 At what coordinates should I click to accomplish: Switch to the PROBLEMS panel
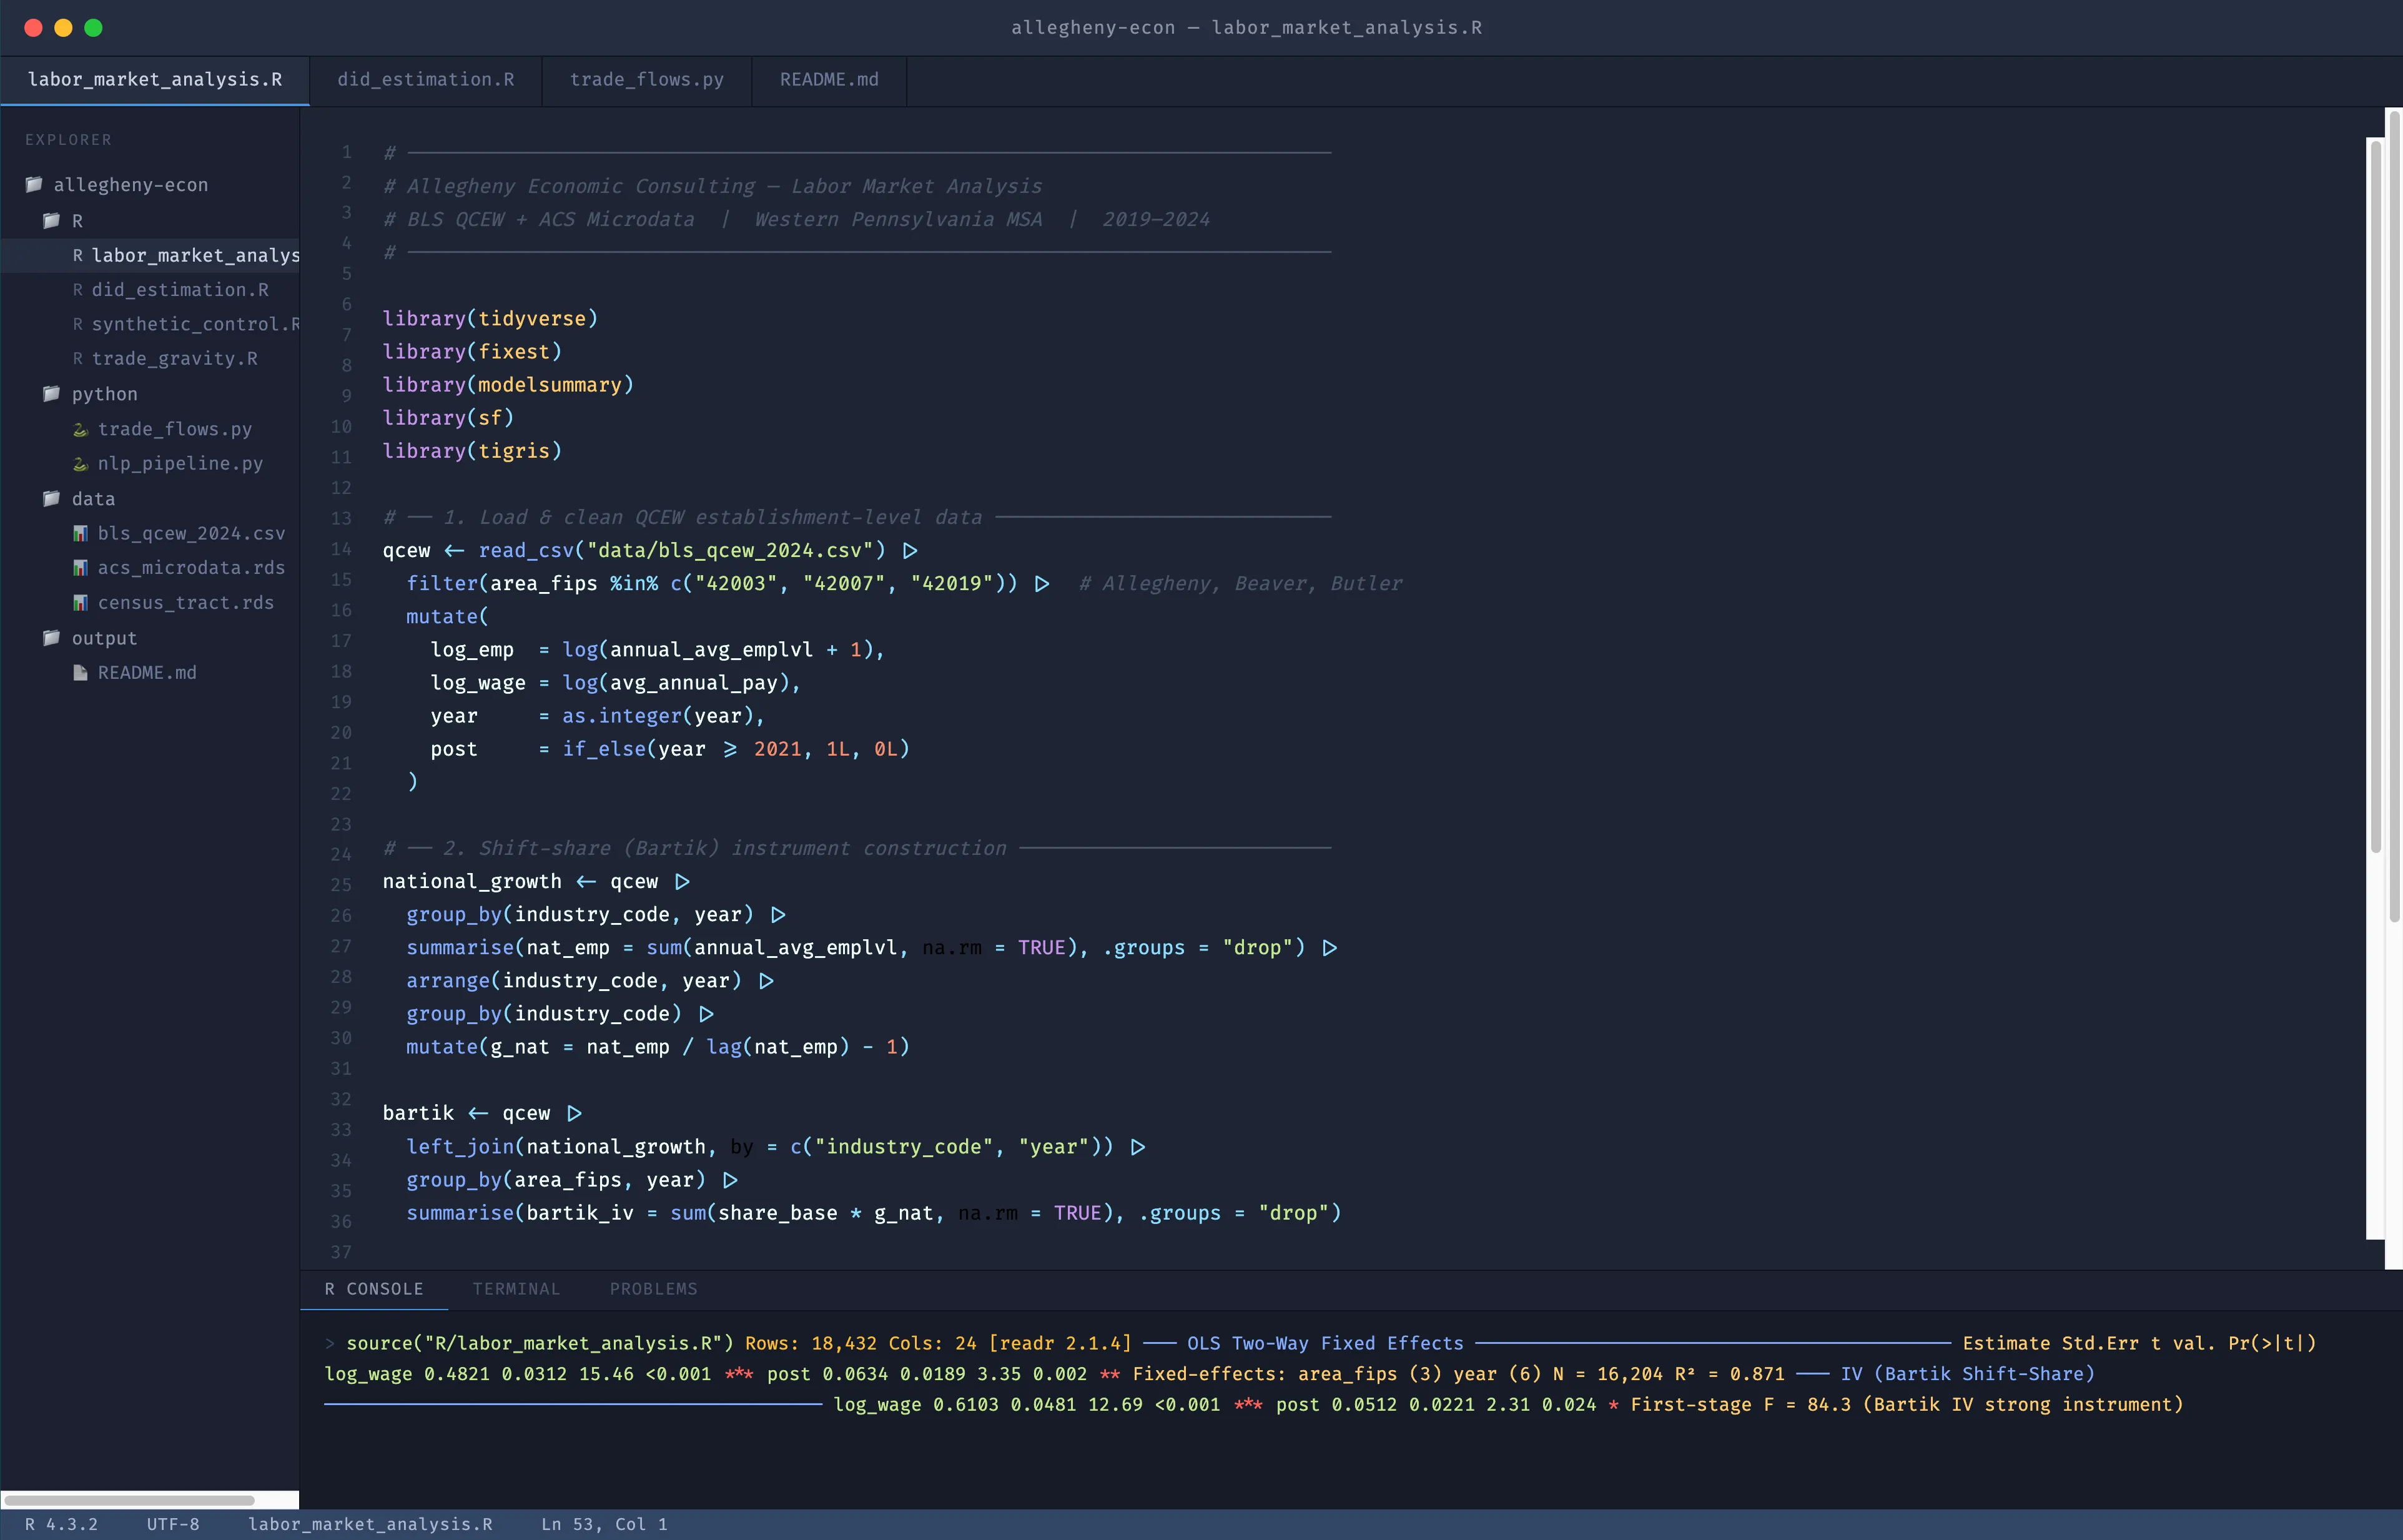pos(653,1289)
